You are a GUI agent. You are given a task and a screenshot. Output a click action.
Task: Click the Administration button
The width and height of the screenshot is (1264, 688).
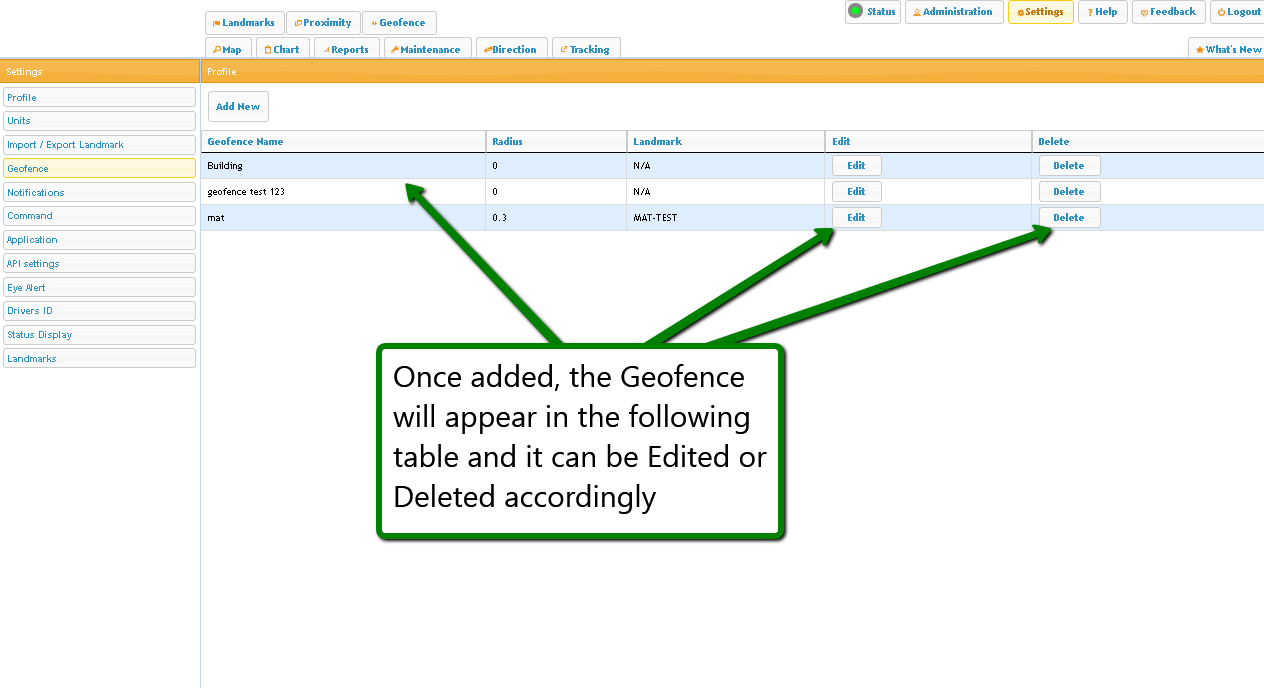953,12
